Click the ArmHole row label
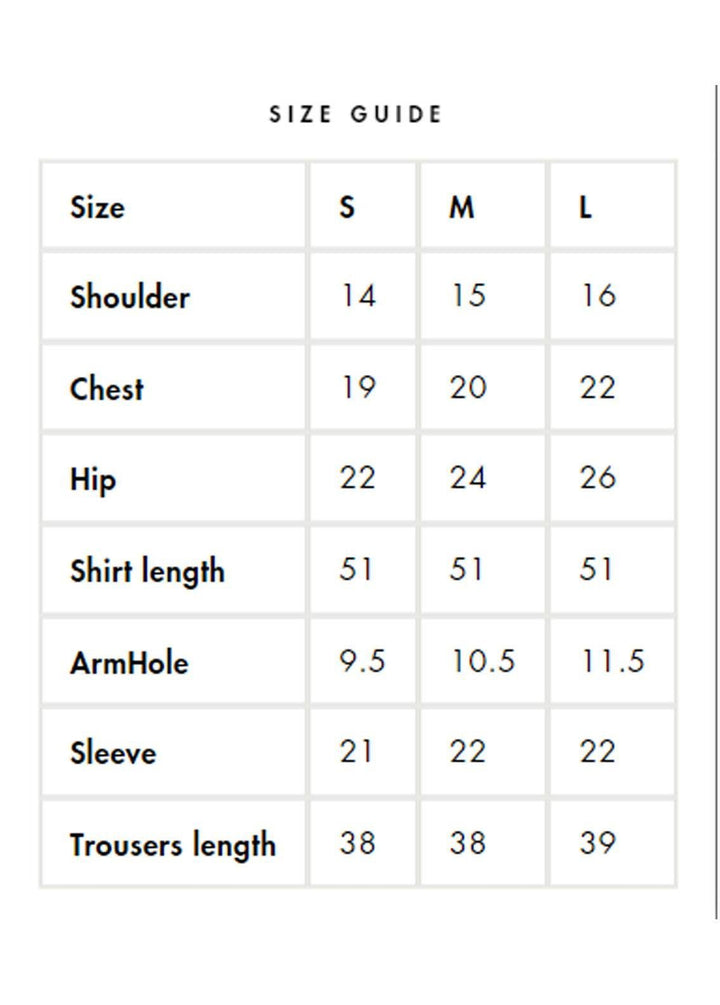This screenshot has height=1005, width=720. 129,662
